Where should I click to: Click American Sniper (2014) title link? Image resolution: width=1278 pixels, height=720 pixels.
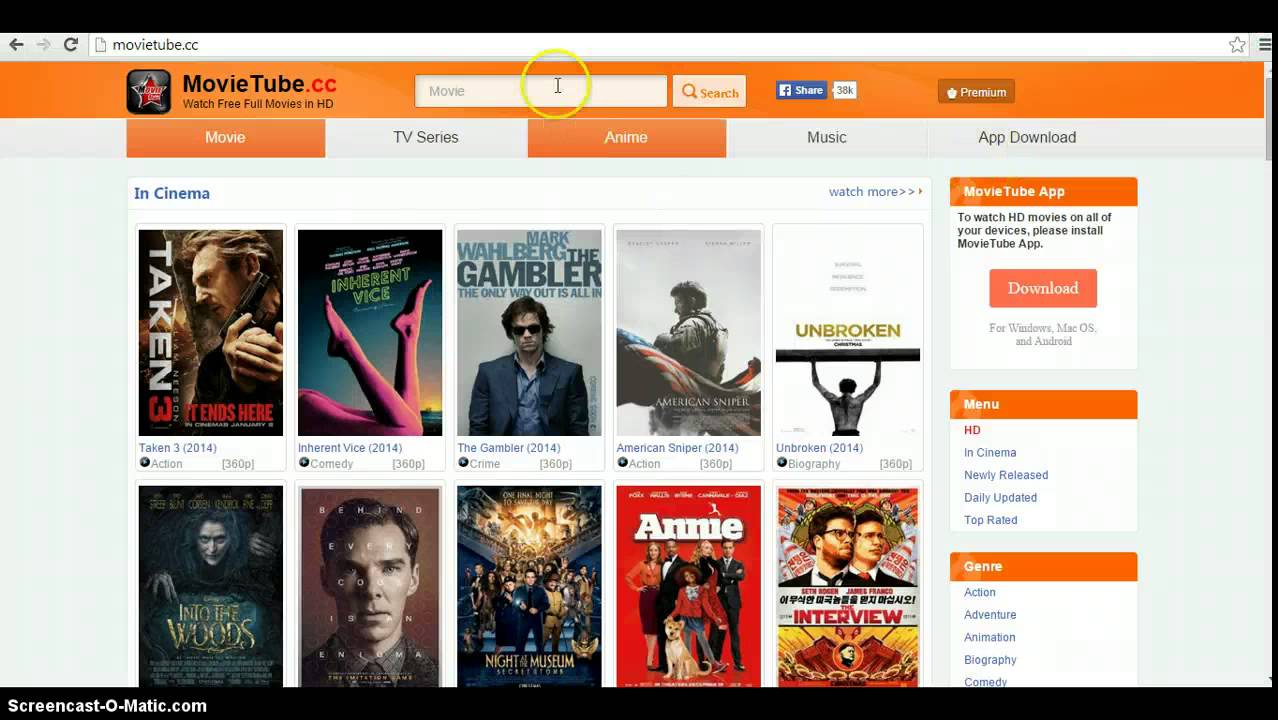pyautogui.click(x=677, y=448)
